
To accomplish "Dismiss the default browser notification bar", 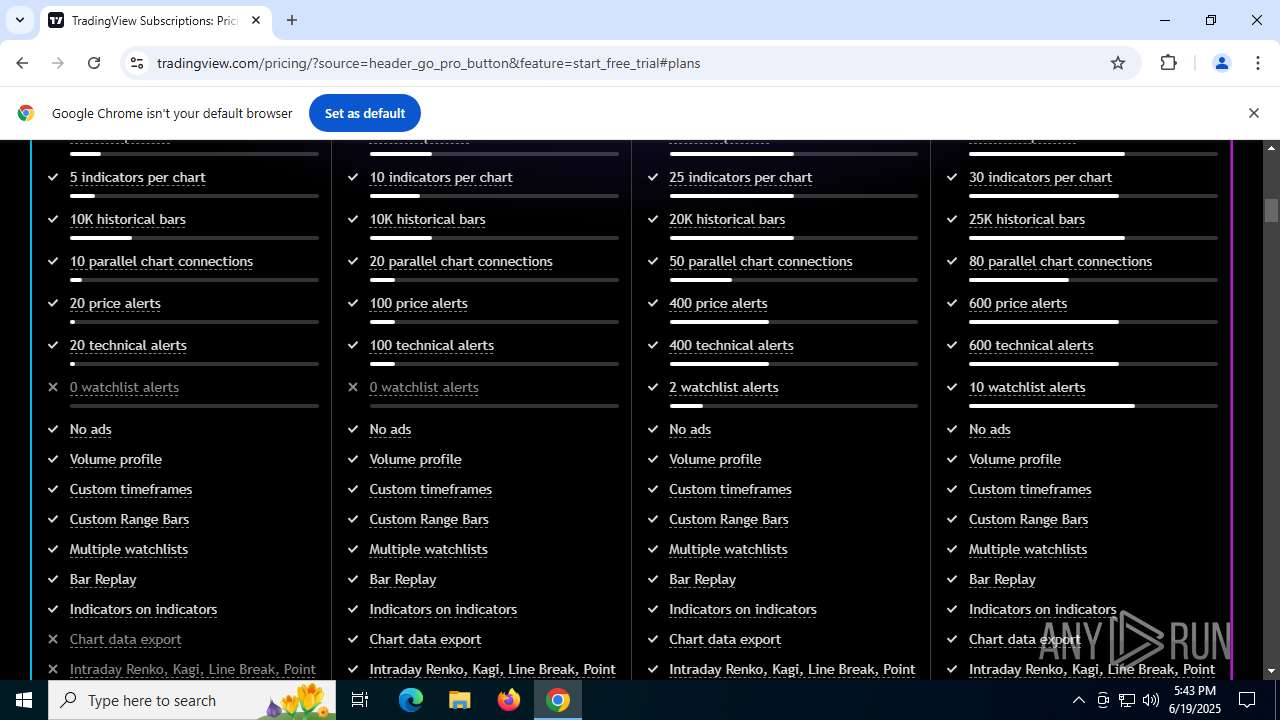I will coord(1253,113).
